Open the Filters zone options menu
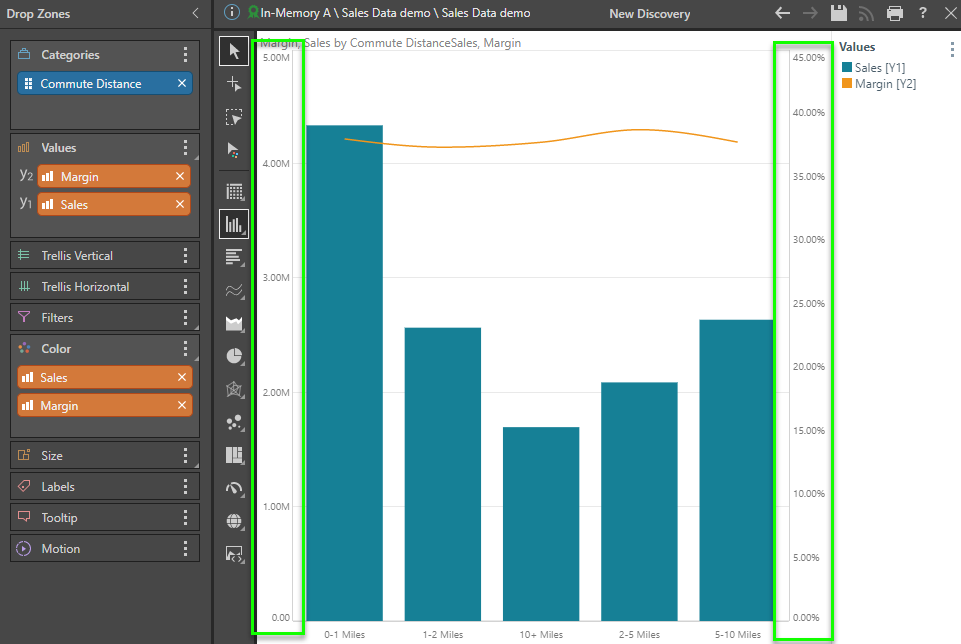This screenshot has width=961, height=644. (185, 317)
